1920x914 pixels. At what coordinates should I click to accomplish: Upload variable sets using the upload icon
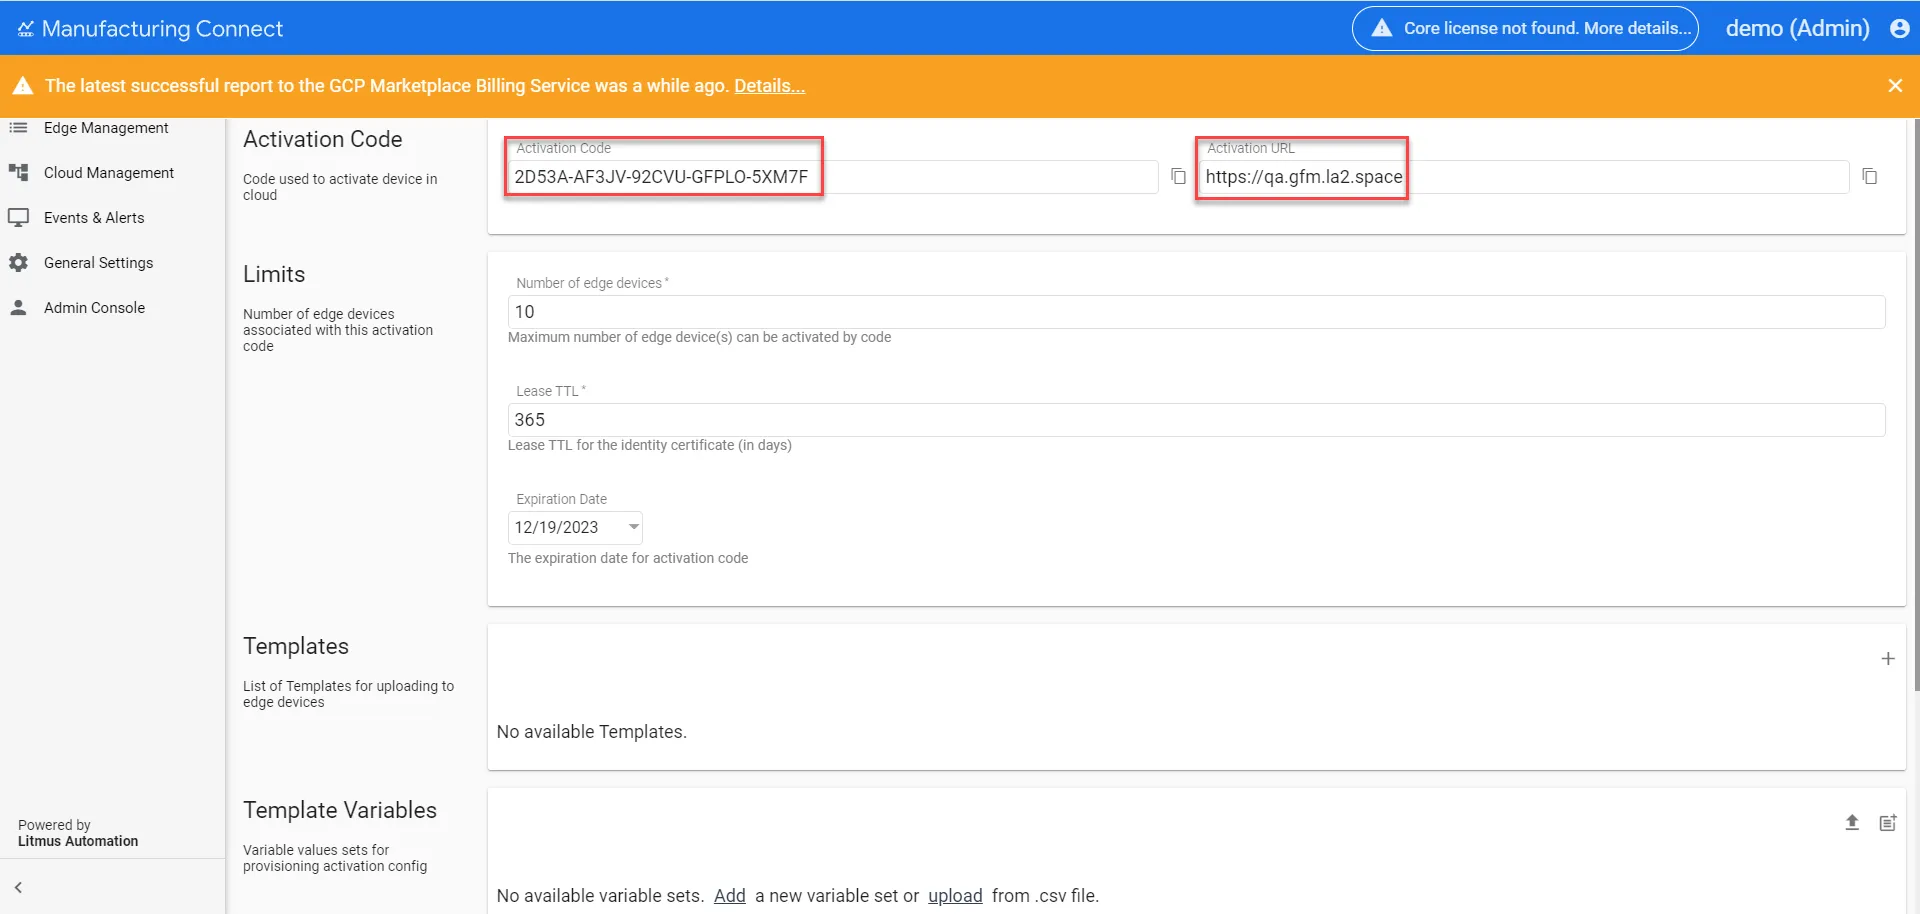pyautogui.click(x=1852, y=822)
